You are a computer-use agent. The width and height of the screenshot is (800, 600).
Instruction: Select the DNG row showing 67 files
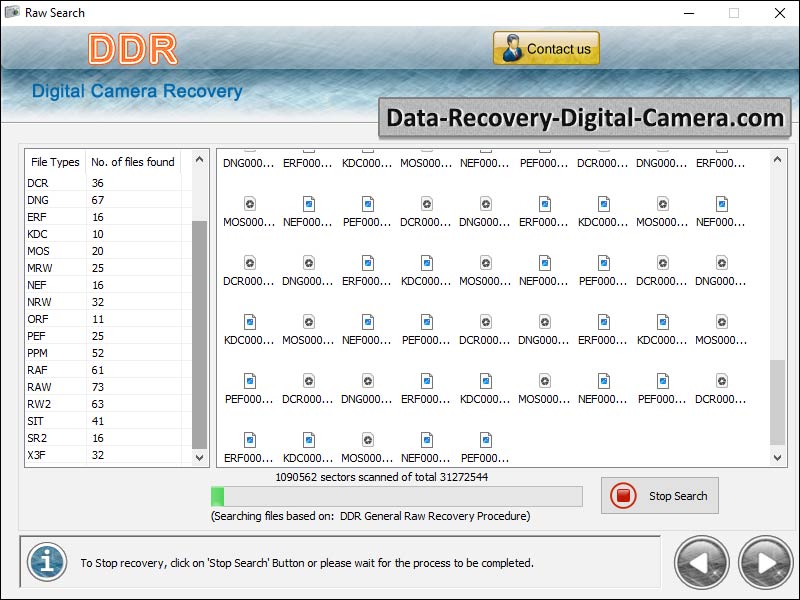[38, 200]
